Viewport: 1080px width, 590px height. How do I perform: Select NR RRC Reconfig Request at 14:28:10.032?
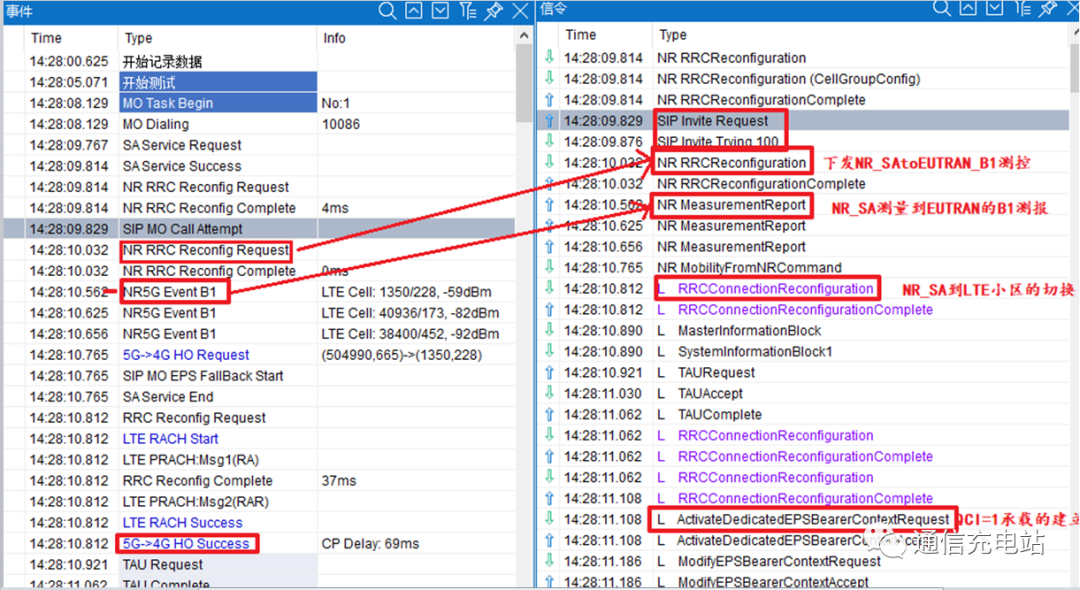click(x=206, y=250)
